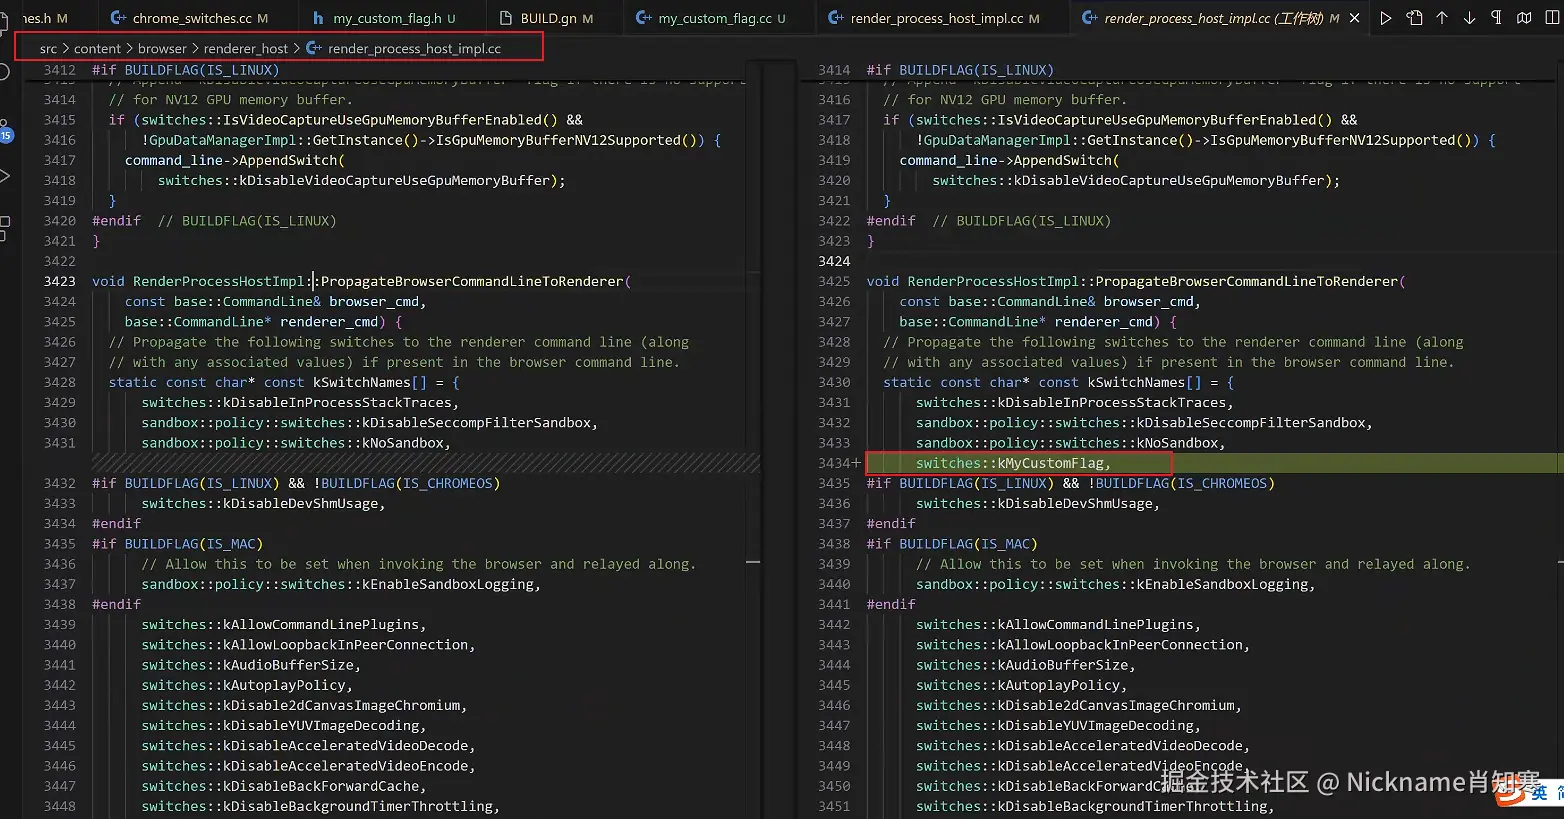Image resolution: width=1564 pixels, height=819 pixels.
Task: Click kDisableYUVImageDecoding in right pane
Action: pos(1095,725)
